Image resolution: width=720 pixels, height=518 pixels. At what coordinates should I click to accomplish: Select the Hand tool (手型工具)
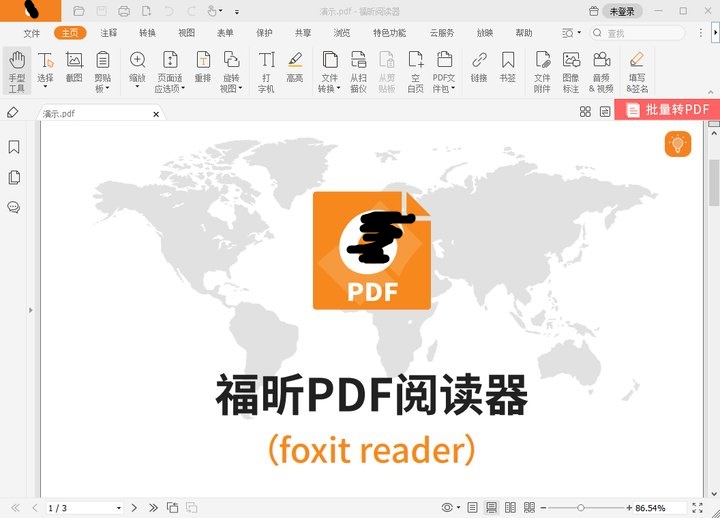point(17,71)
